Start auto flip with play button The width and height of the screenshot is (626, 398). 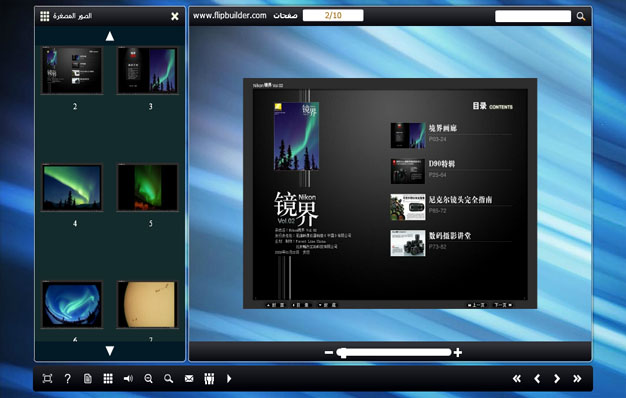coord(229,378)
